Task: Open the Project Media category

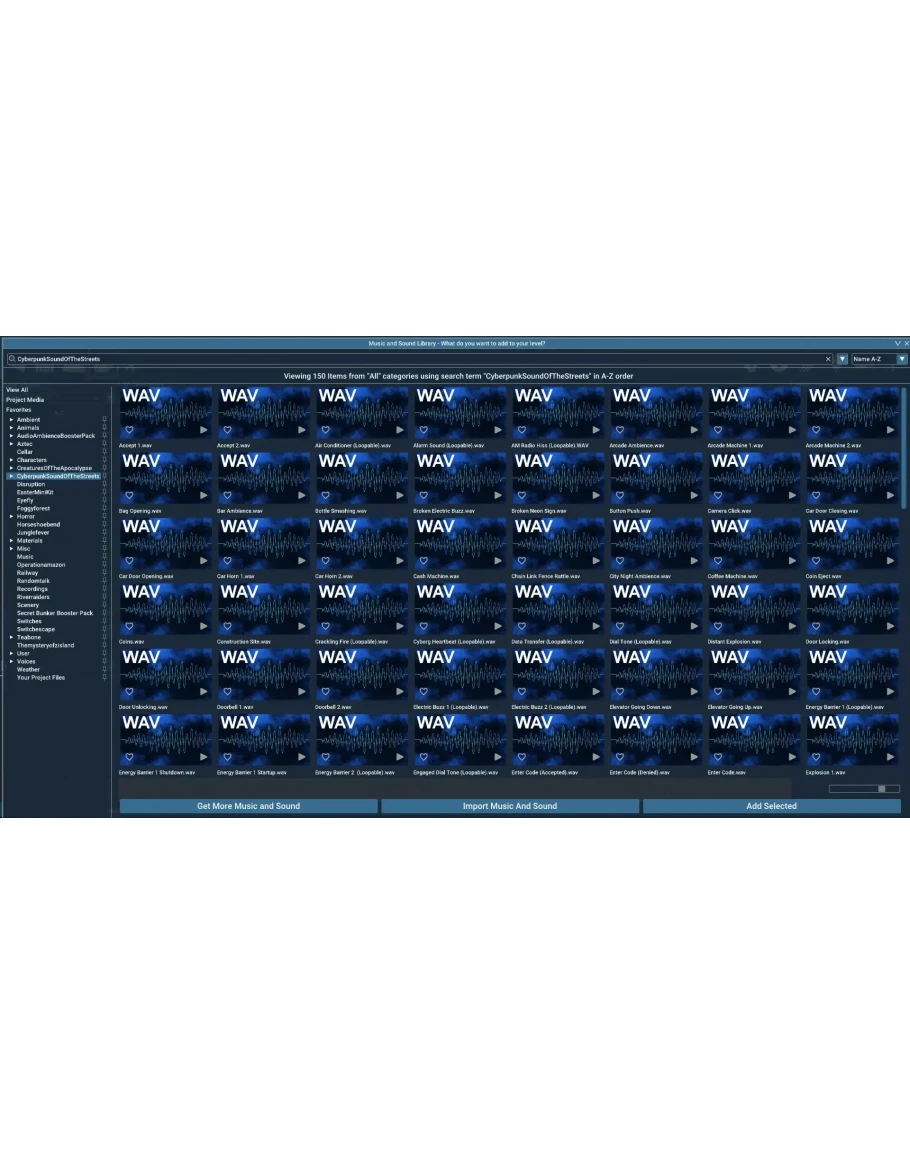Action: click(25, 400)
